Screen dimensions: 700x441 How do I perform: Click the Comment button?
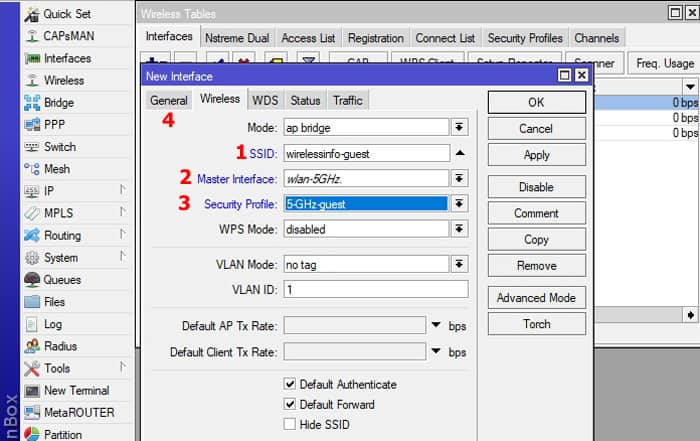537,213
